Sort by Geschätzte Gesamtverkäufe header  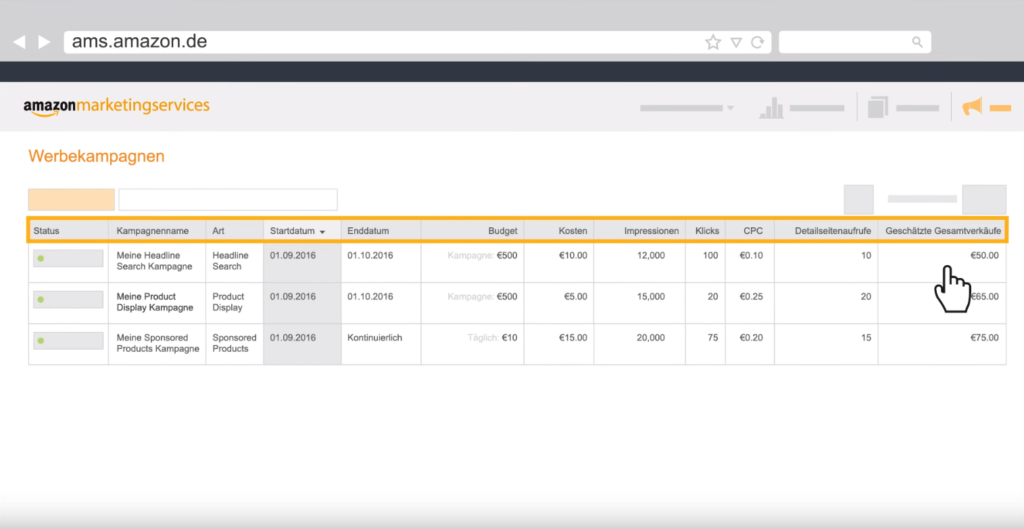943,231
